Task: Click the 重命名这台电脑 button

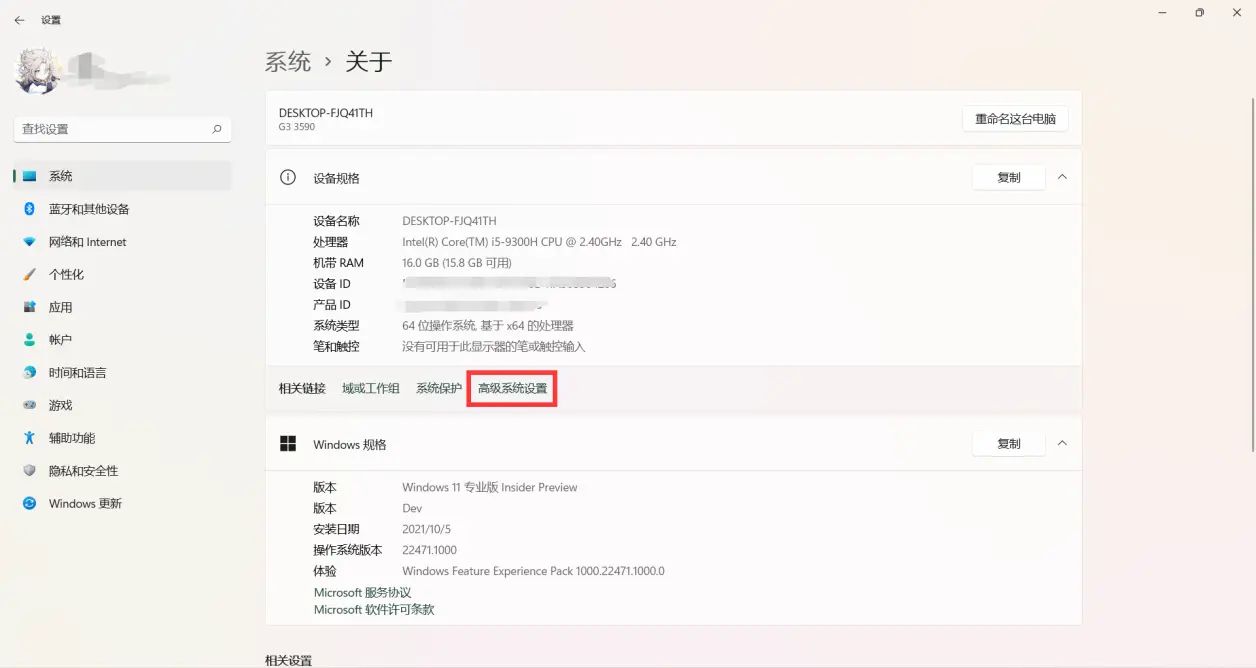Action: click(1015, 119)
